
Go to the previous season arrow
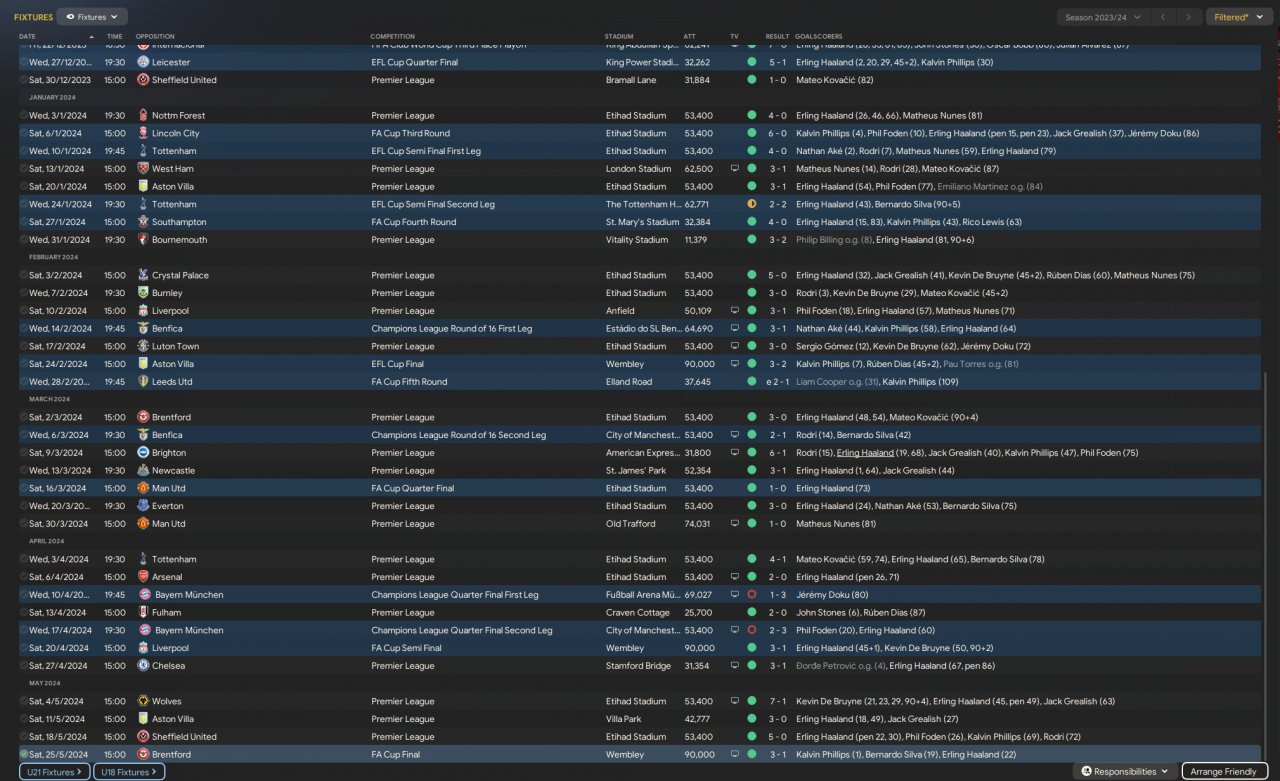coord(1163,17)
